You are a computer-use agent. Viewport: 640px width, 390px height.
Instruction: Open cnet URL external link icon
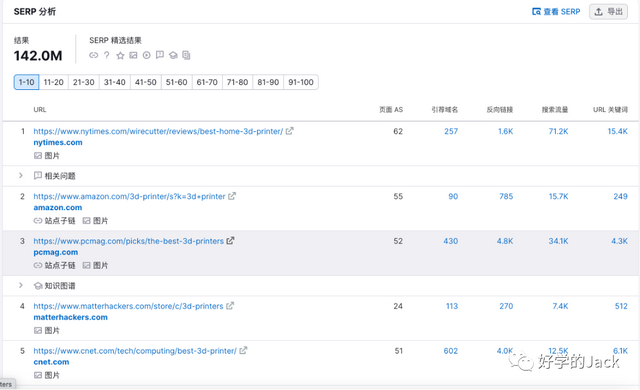click(243, 350)
